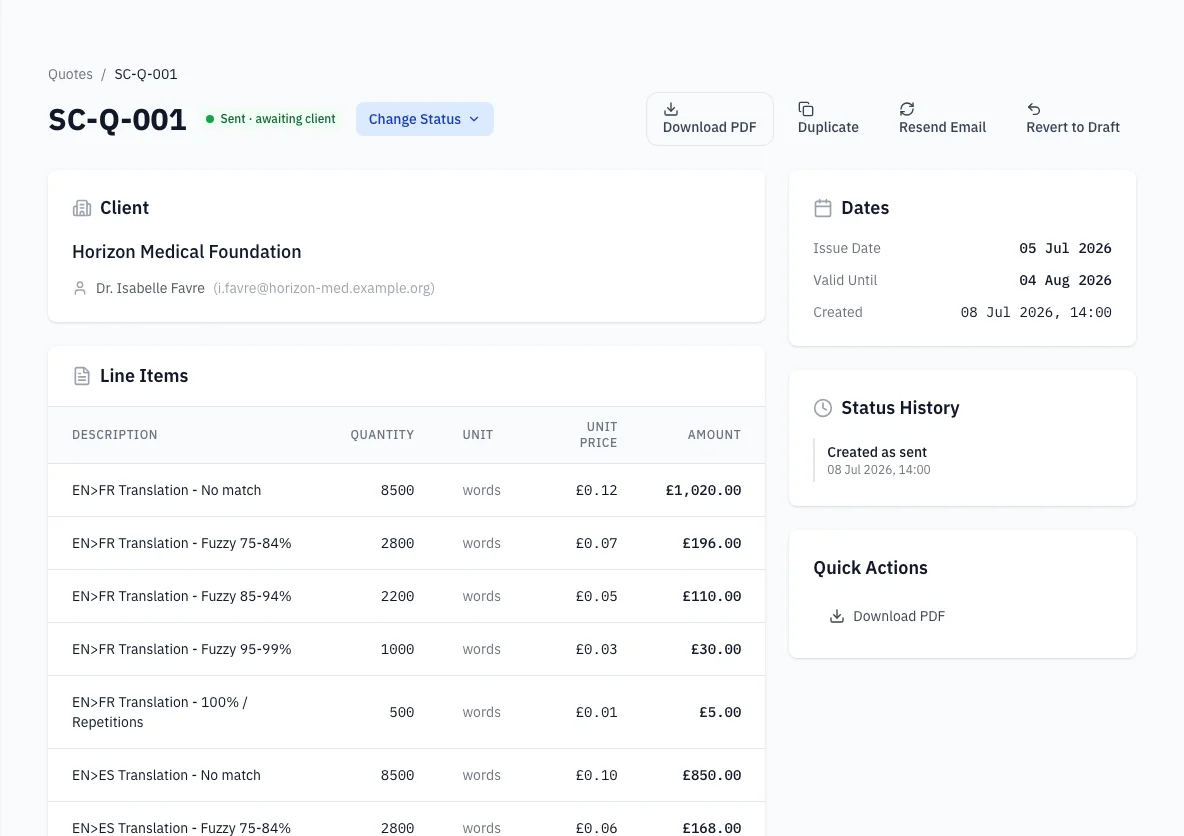
Task: Click the Created value 08 Jul 2026, 14:00
Action: click(x=1035, y=312)
